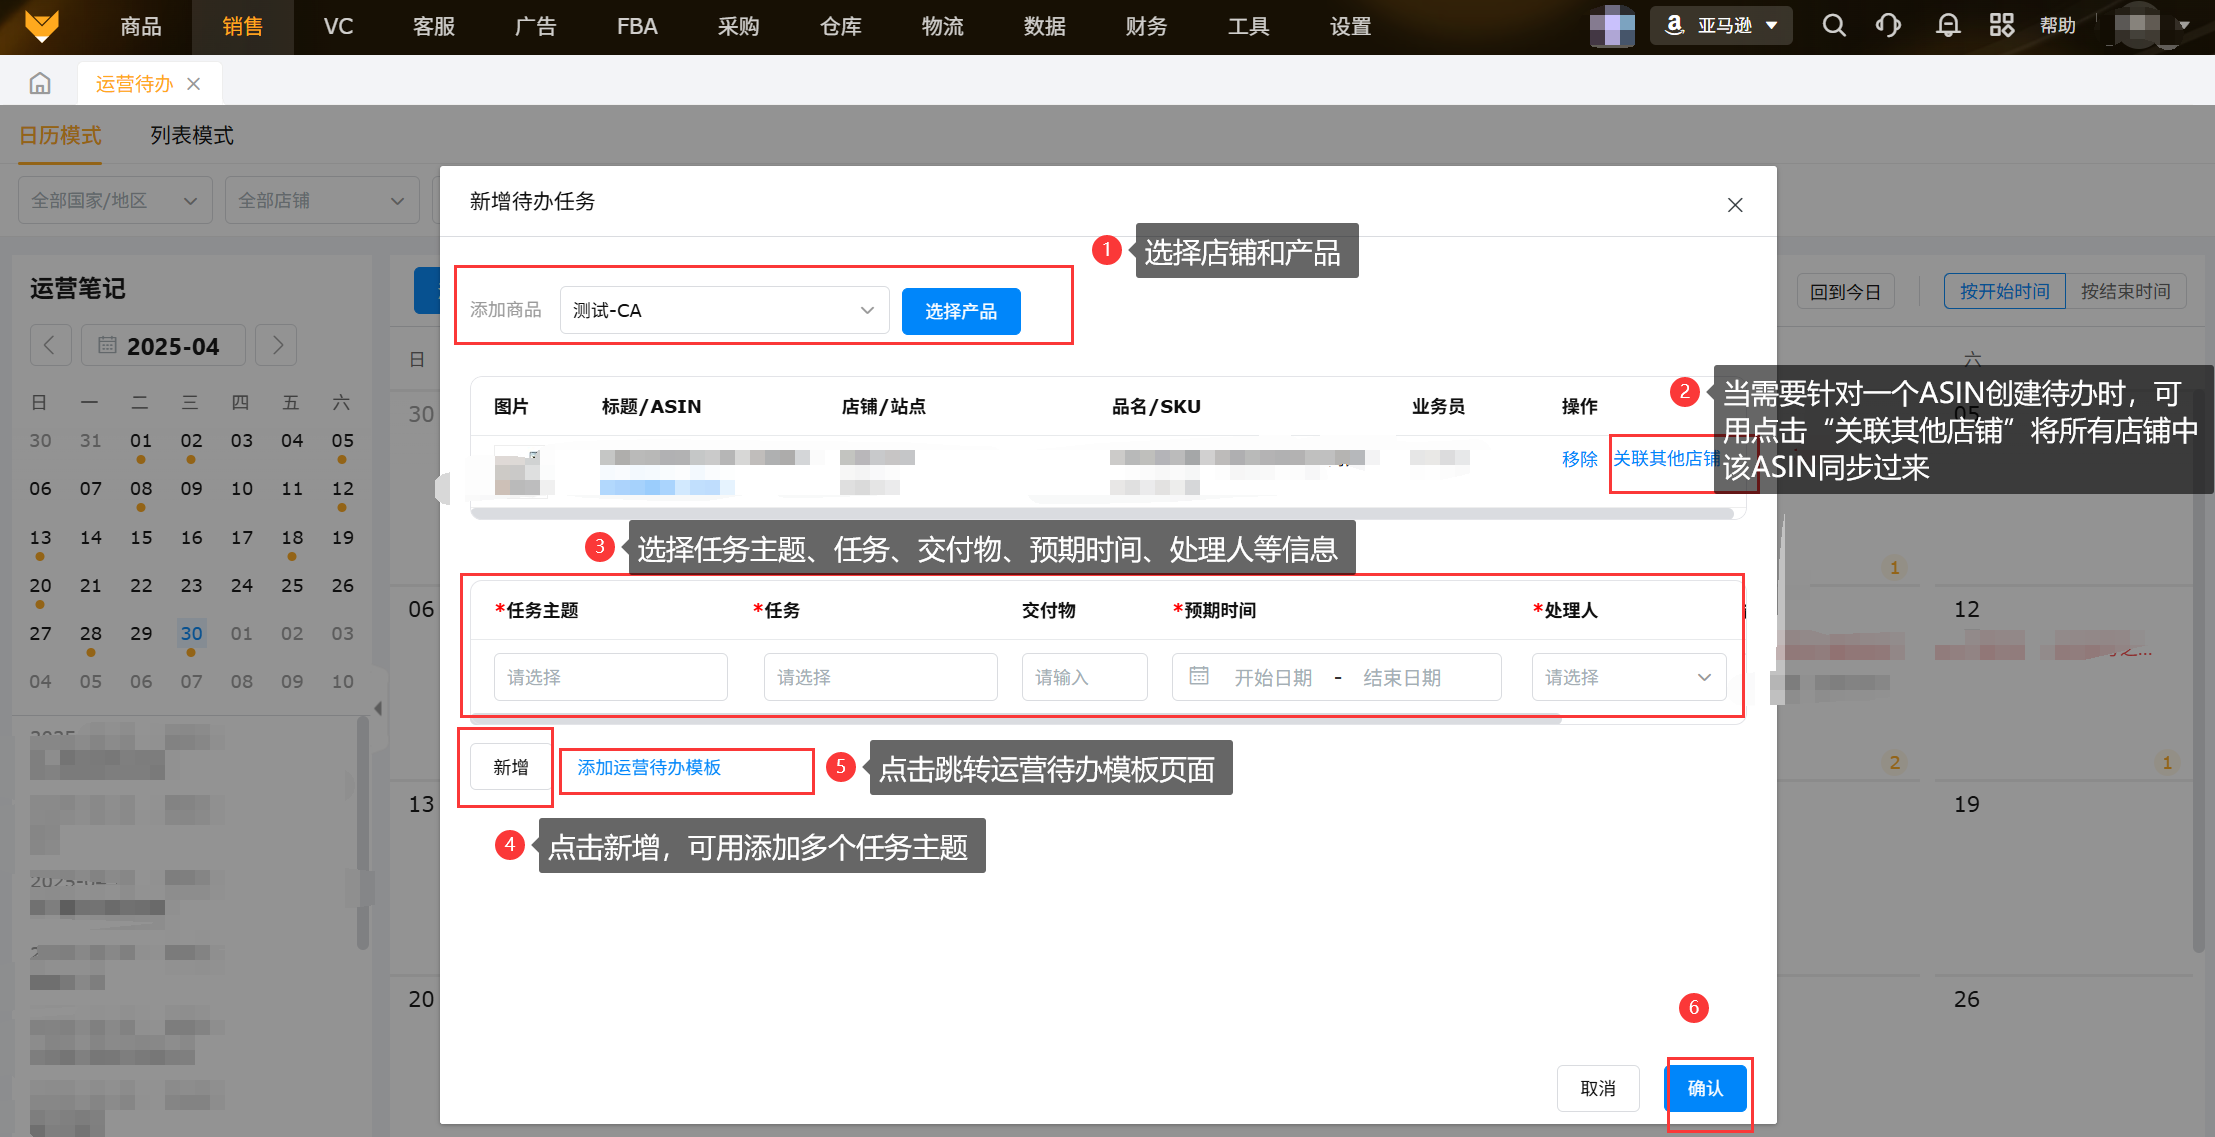Open the 测试-CA store dropdown
Viewport: 2215px width, 1137px height.
724,310
